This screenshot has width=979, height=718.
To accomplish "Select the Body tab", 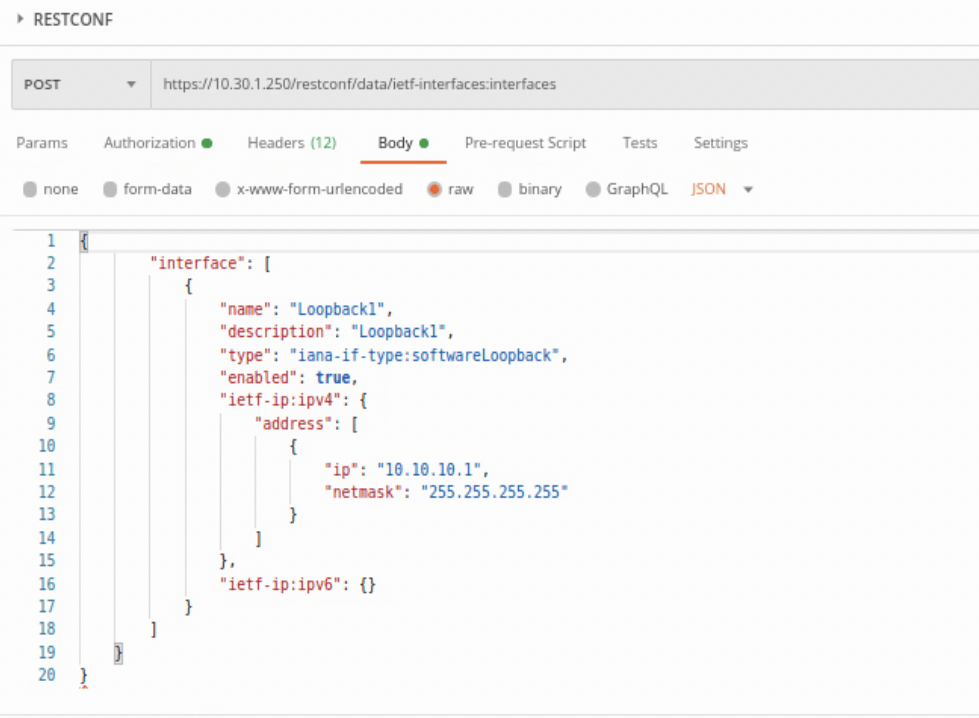I will tap(396, 143).
